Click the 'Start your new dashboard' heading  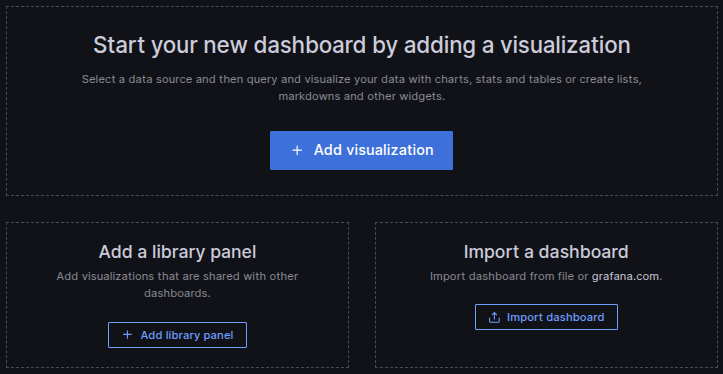point(362,46)
